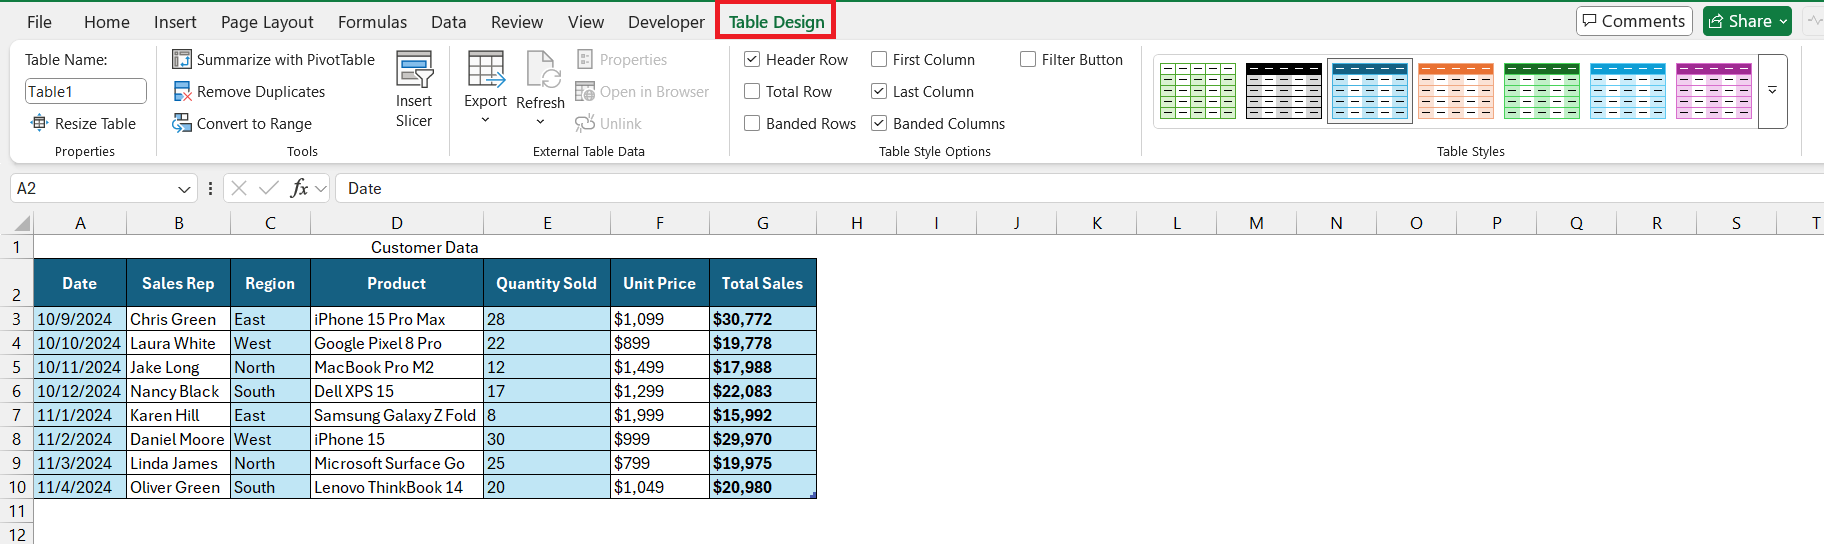The image size is (1824, 544).
Task: Open the Formulas tab
Action: (x=372, y=22)
